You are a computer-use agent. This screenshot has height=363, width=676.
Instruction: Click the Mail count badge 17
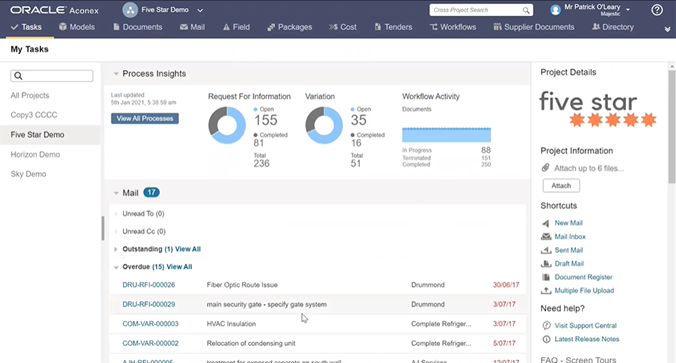(151, 193)
